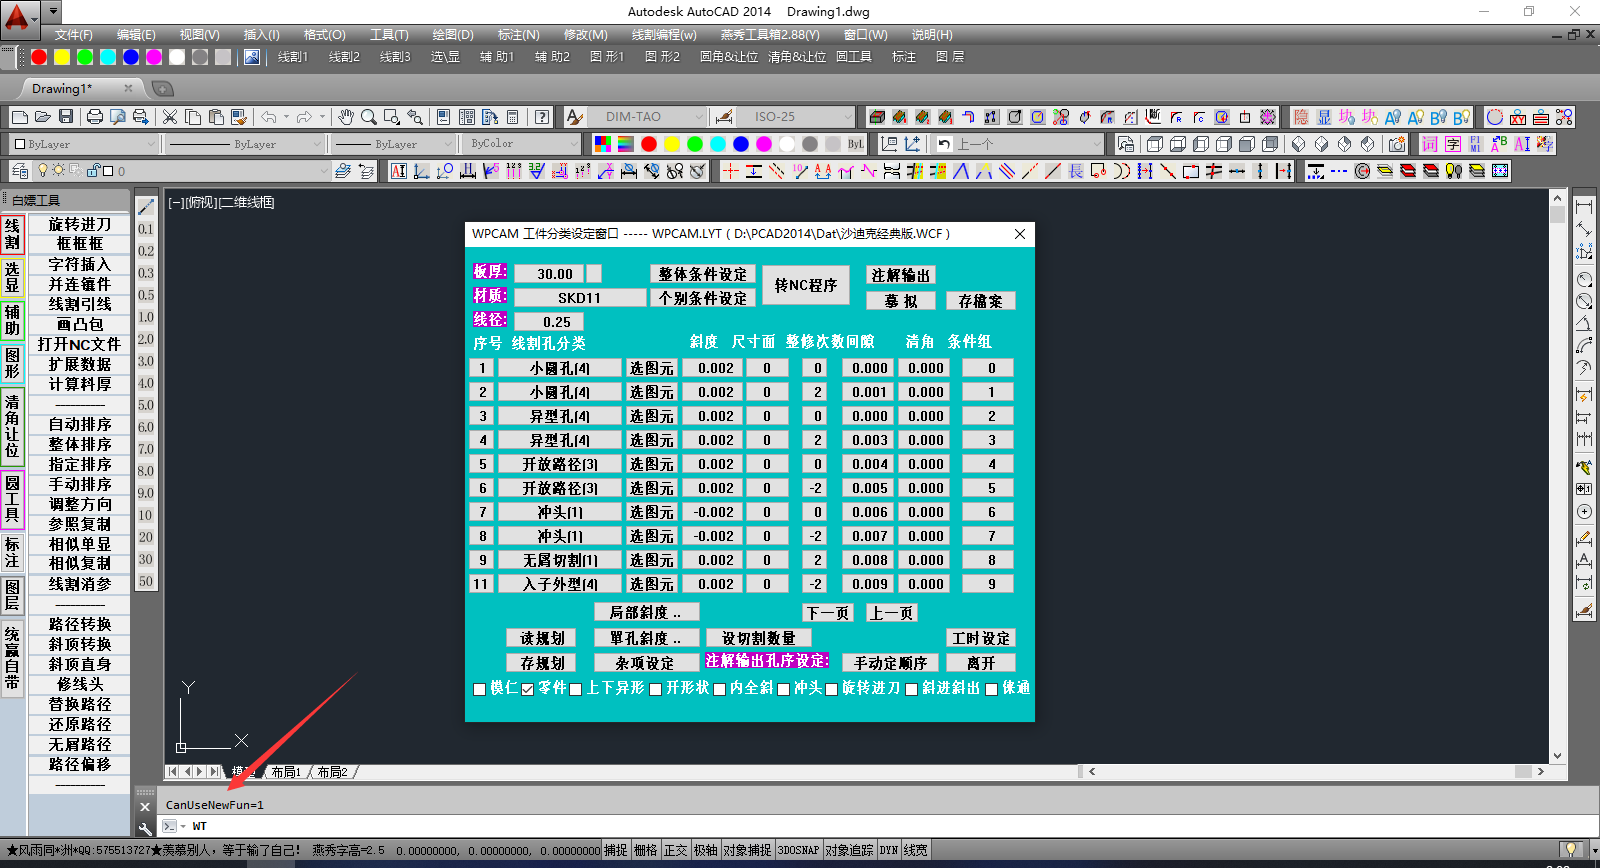Click the Undo arrow icon
Image resolution: width=1600 pixels, height=868 pixels.
click(269, 117)
